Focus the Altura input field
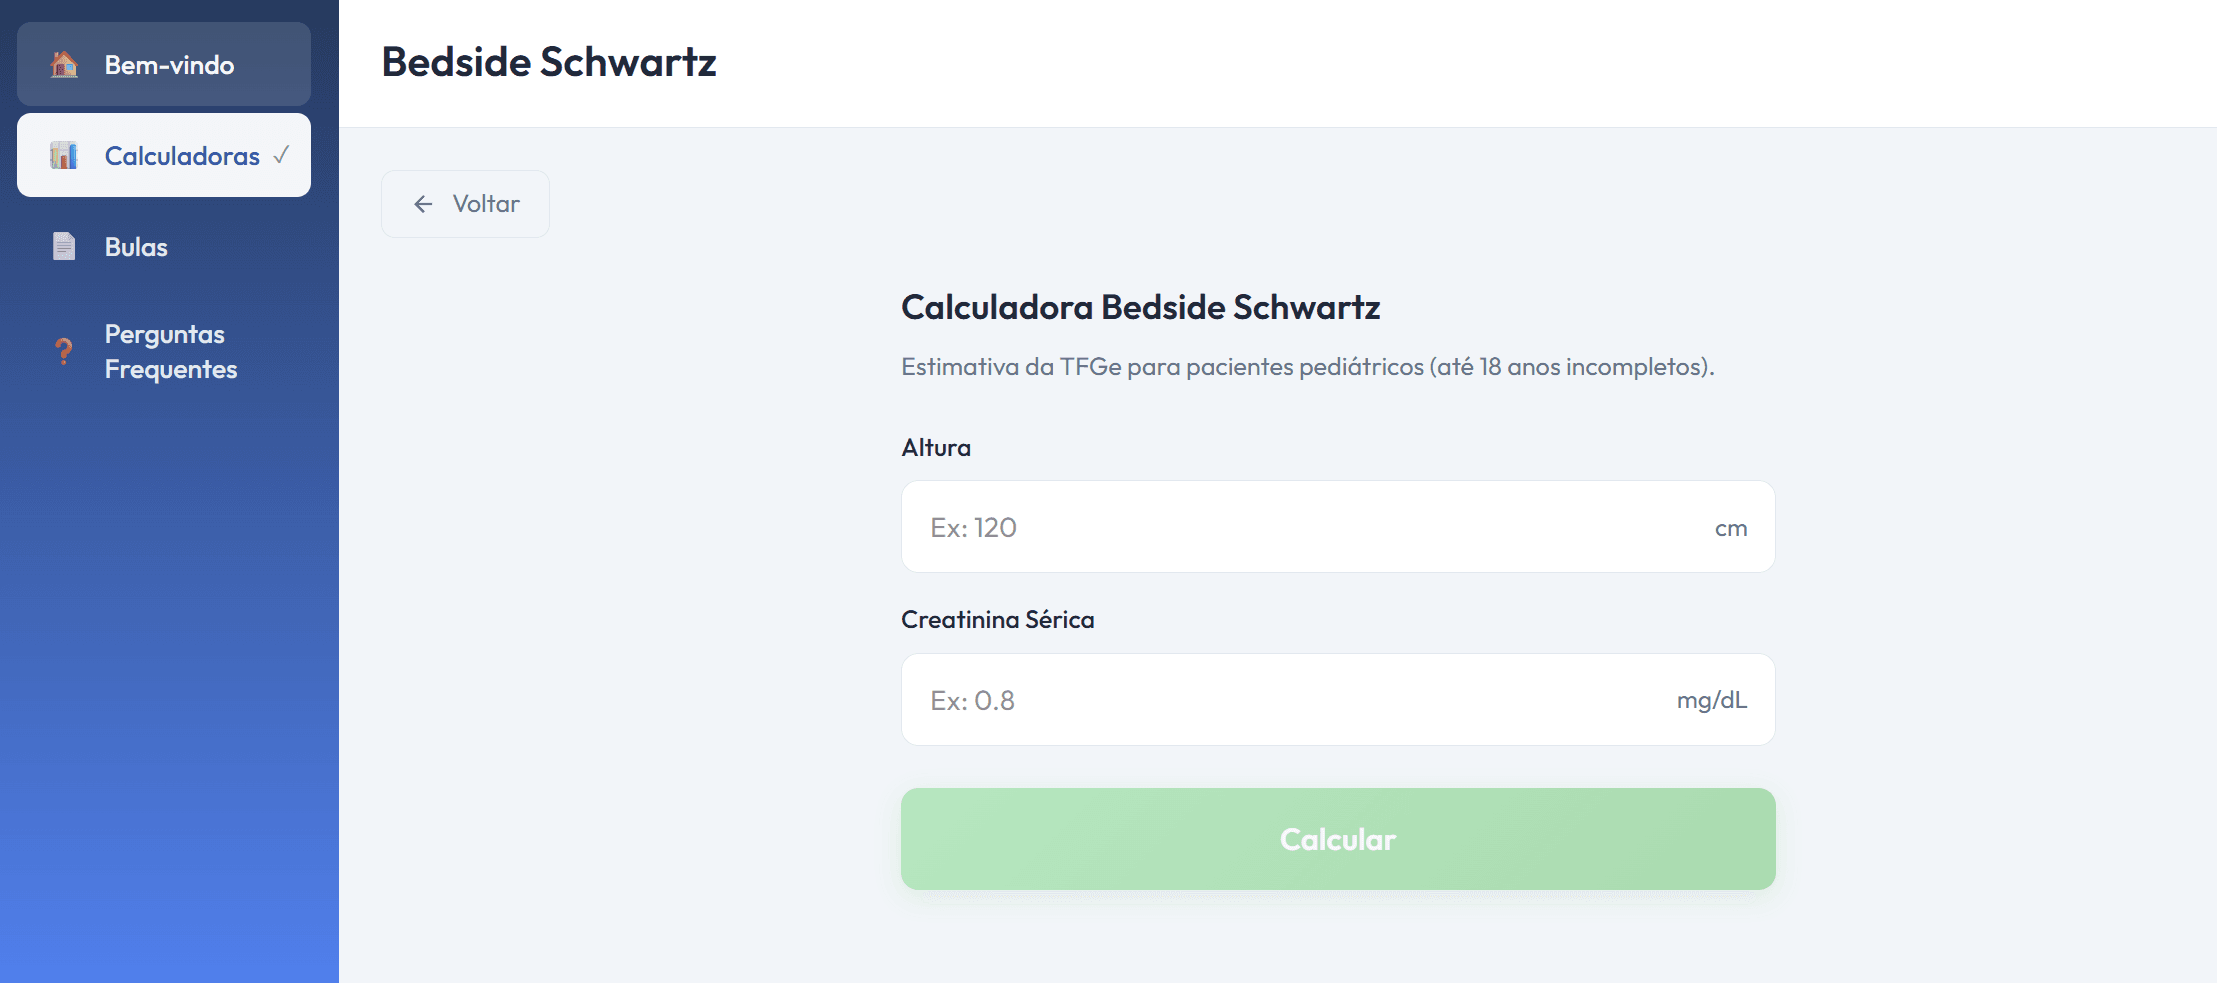2217x983 pixels. [x=1300, y=527]
